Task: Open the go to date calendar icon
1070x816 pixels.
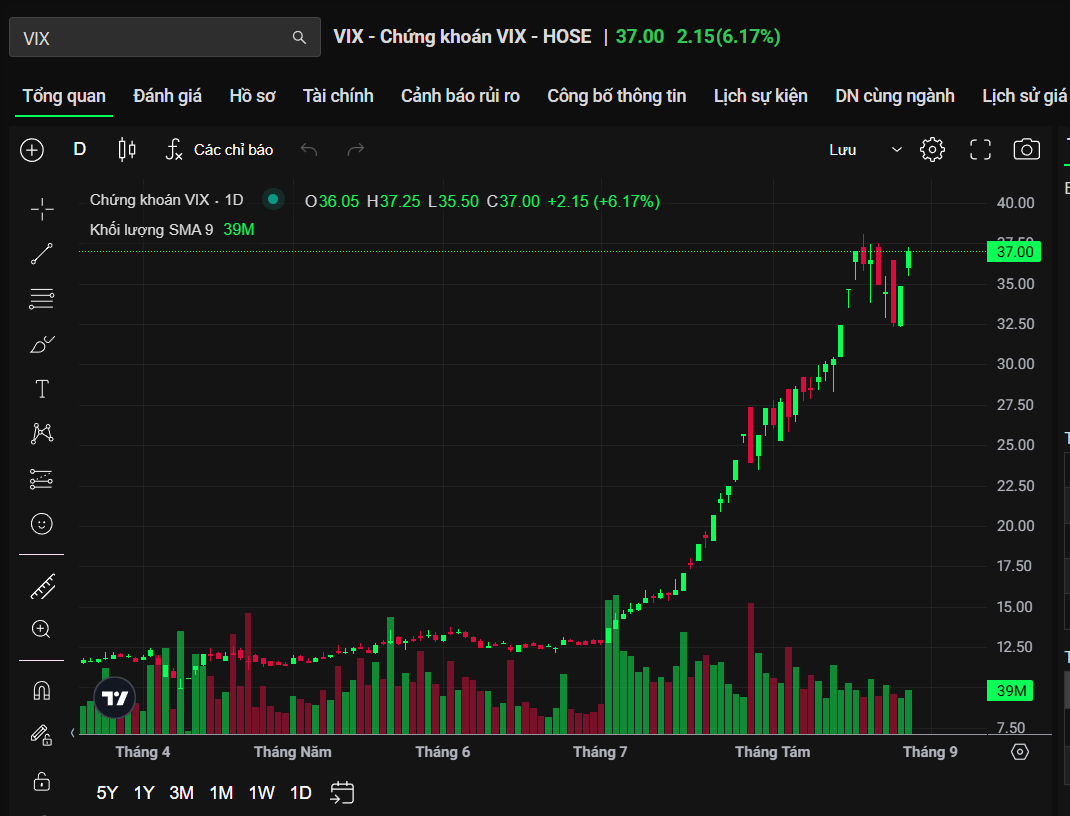Action: coord(342,793)
